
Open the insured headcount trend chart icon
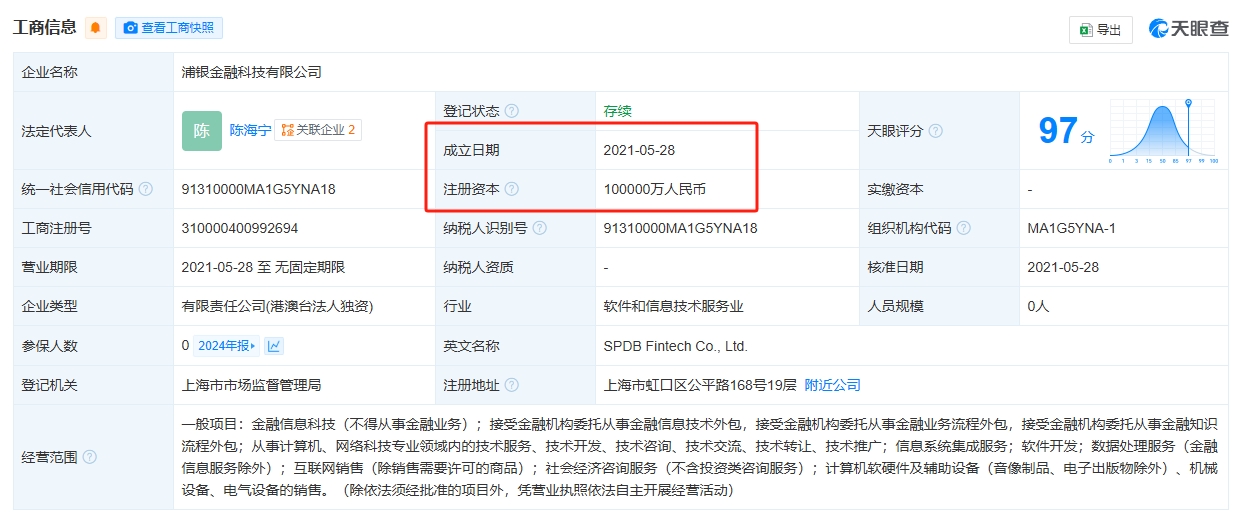tap(274, 346)
